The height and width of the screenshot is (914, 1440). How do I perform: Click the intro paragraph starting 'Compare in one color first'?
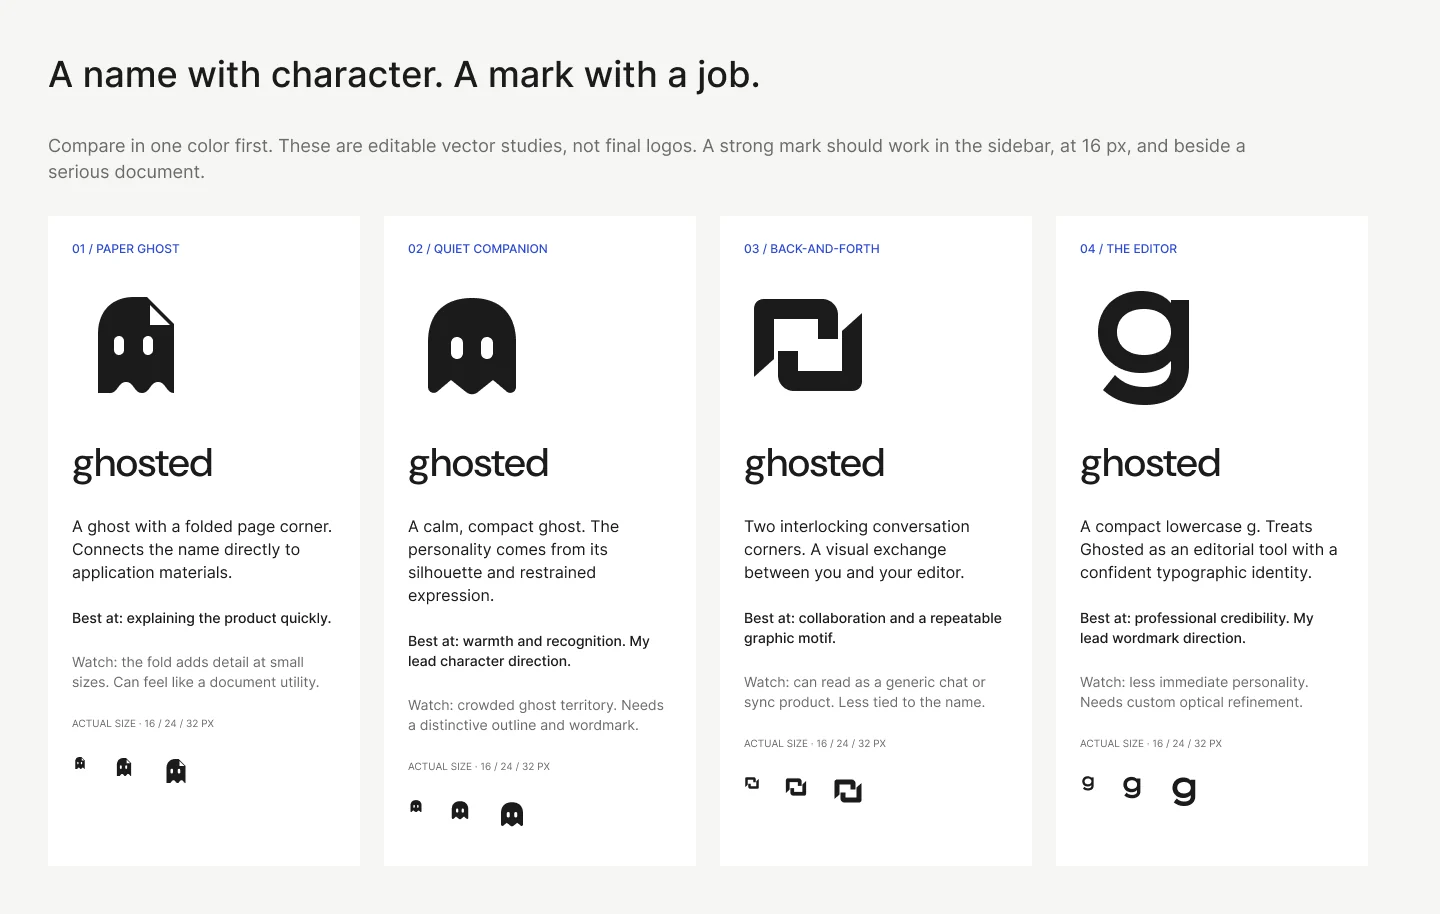point(647,158)
